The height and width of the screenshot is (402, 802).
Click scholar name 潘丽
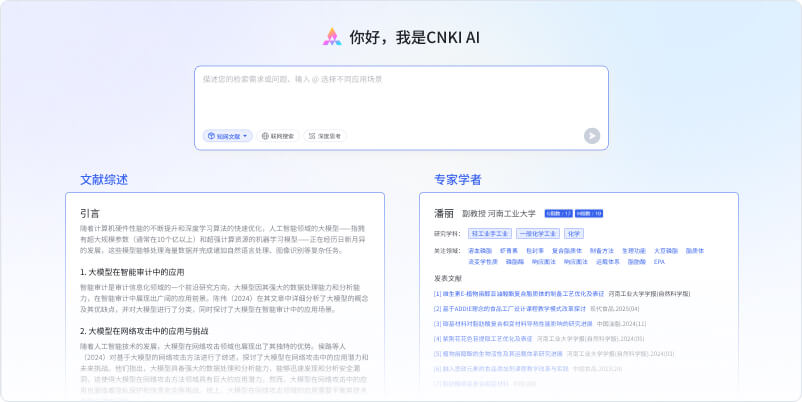click(444, 213)
